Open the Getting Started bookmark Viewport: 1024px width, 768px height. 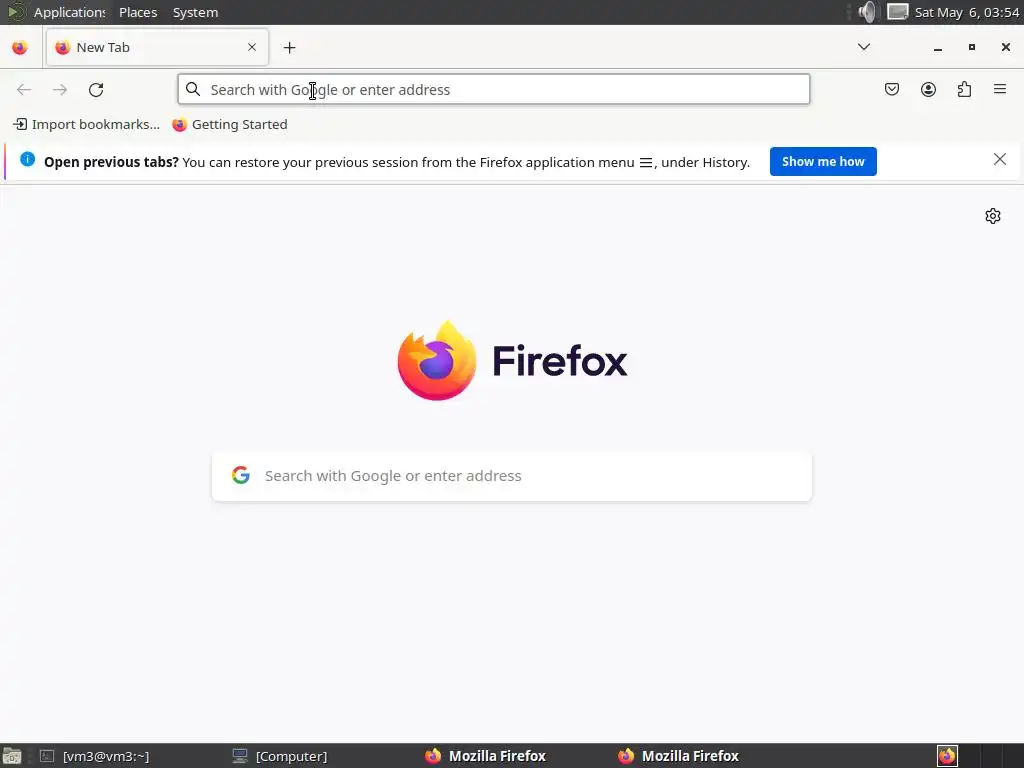[230, 124]
